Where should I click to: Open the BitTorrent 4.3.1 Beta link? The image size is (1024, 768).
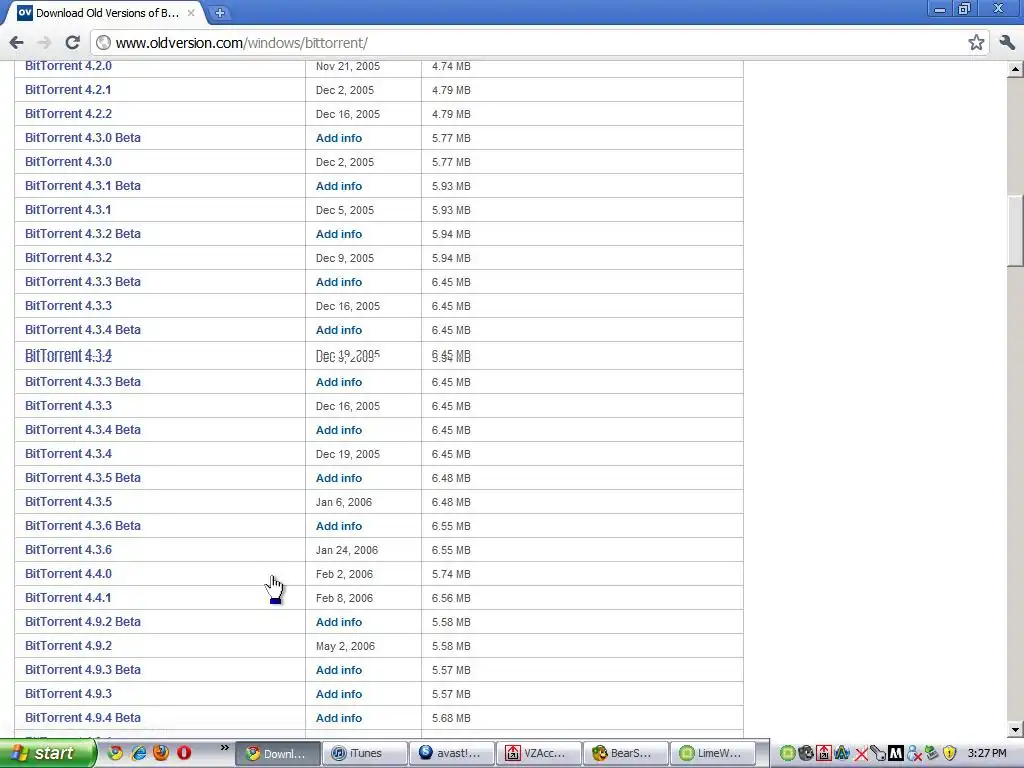click(x=83, y=186)
